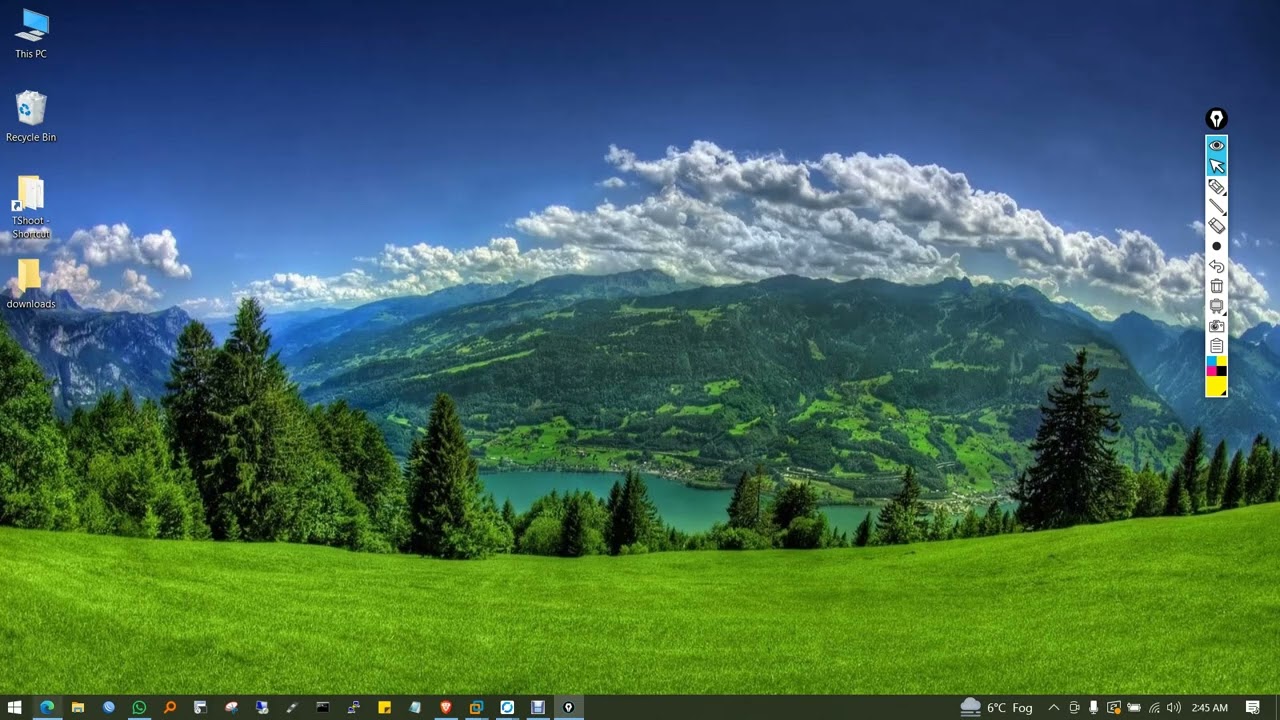Open File Explorer from the taskbar

coord(78,707)
